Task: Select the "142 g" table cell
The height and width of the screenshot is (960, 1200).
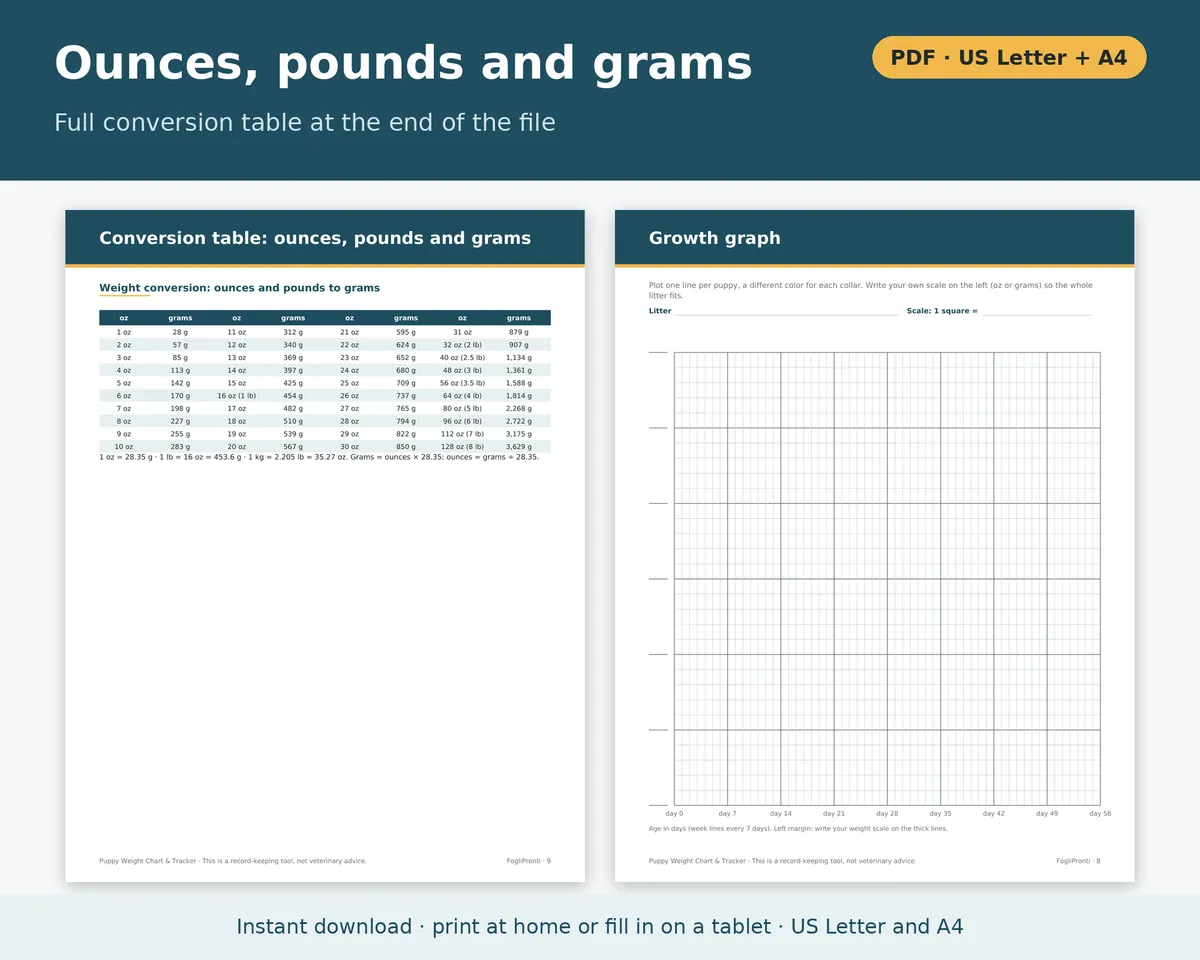Action: click(180, 383)
